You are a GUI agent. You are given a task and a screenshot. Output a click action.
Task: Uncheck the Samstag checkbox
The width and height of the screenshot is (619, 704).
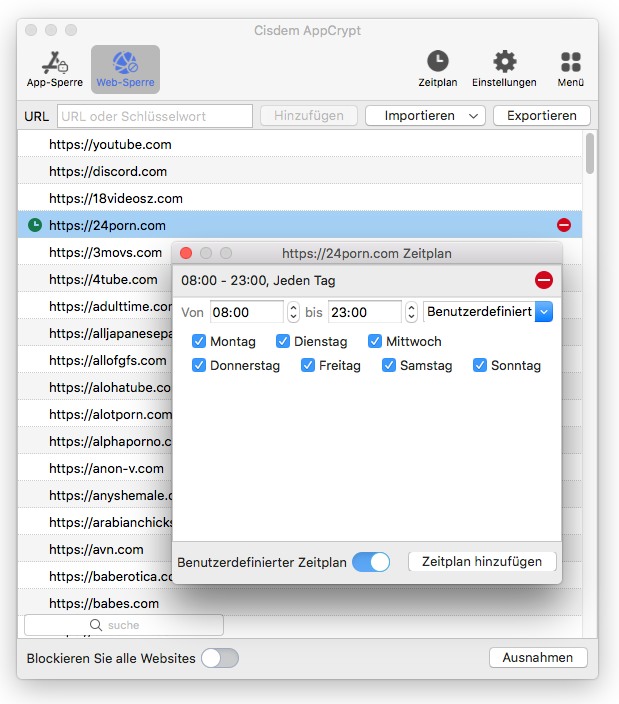coord(388,365)
